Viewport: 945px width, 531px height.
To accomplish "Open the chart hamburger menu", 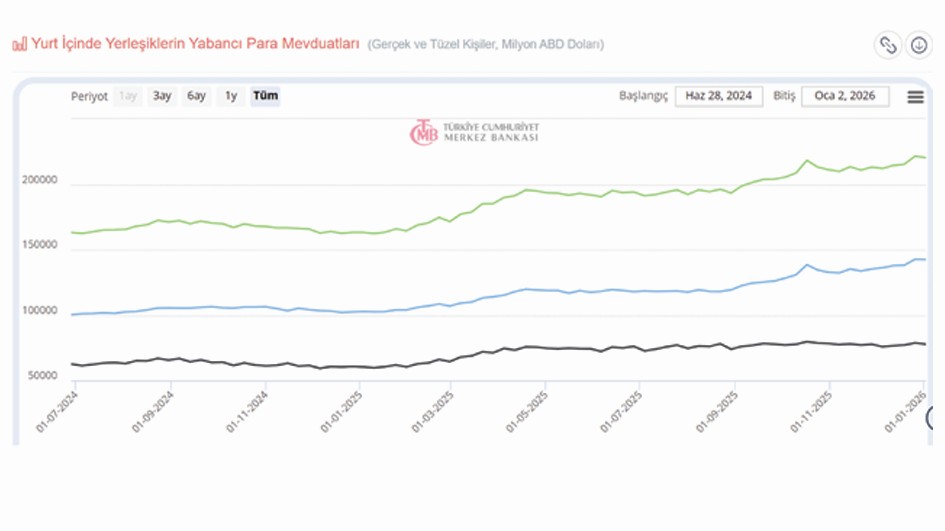I will tap(915, 97).
